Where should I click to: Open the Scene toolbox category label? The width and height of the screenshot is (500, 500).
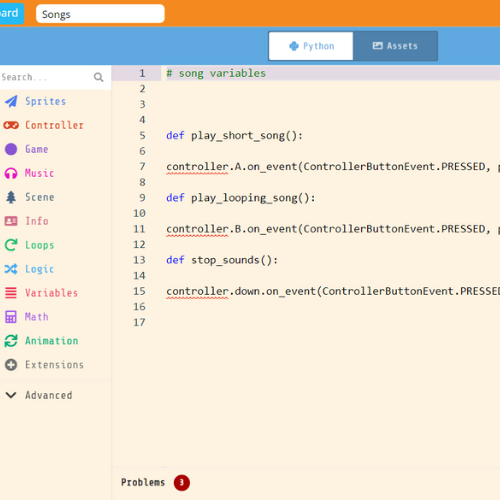40,197
